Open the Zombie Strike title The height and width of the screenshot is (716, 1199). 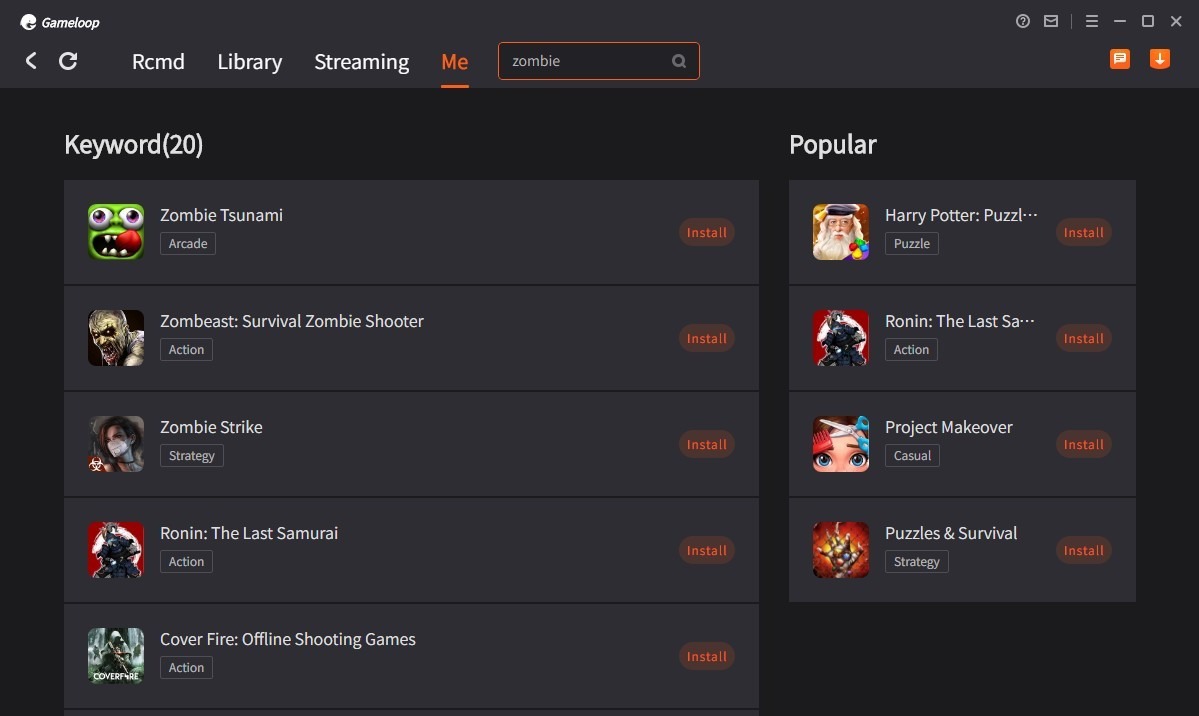click(x=211, y=427)
